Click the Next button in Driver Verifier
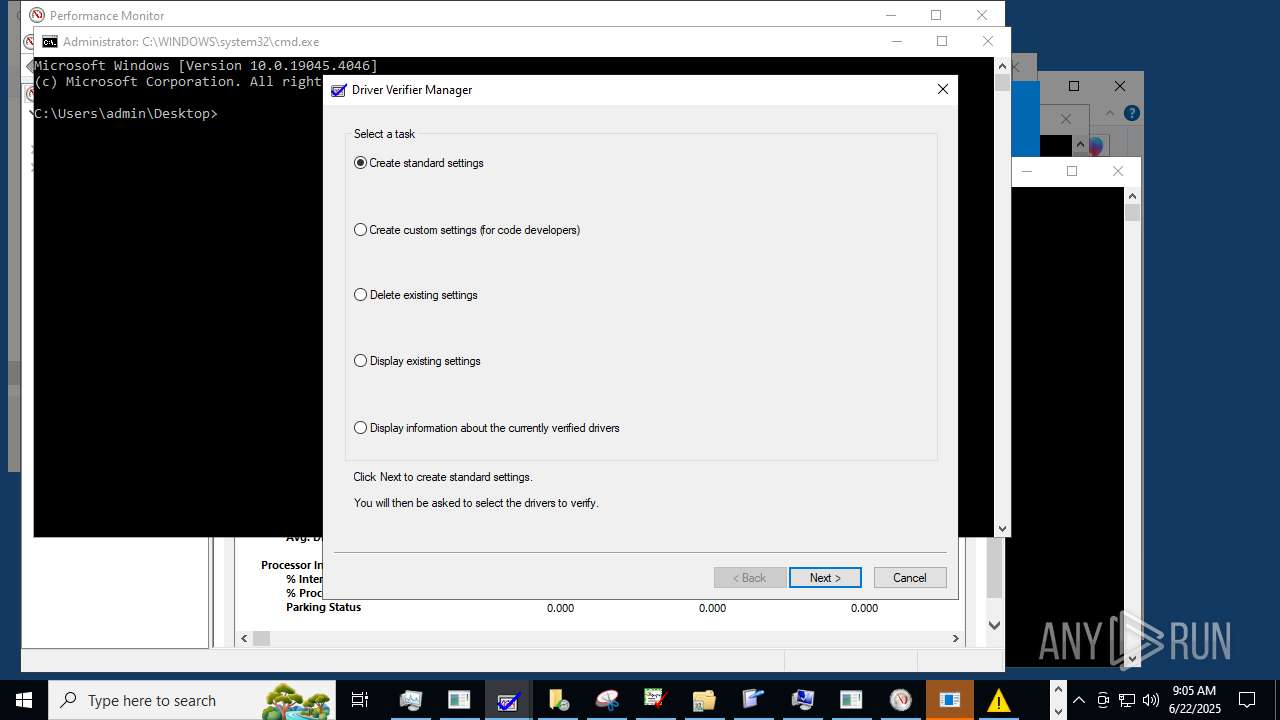This screenshot has width=1280, height=720. pos(825,578)
